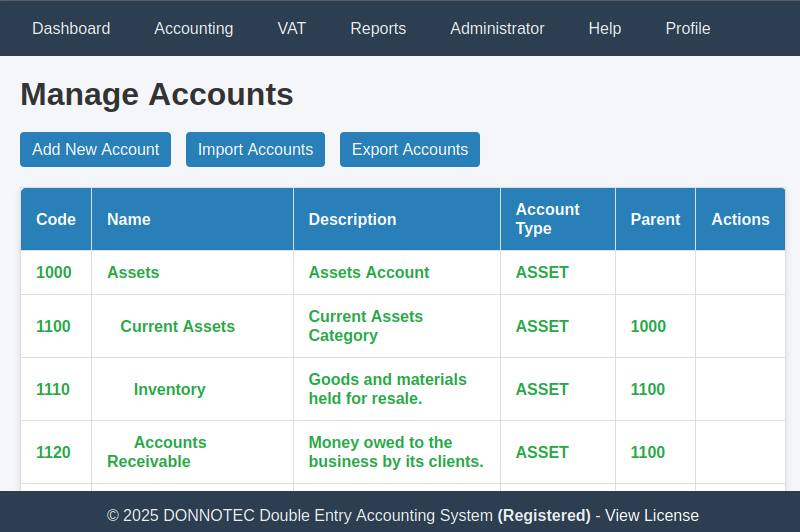
Task: Click the (Registered) footer text
Action: click(x=544, y=515)
